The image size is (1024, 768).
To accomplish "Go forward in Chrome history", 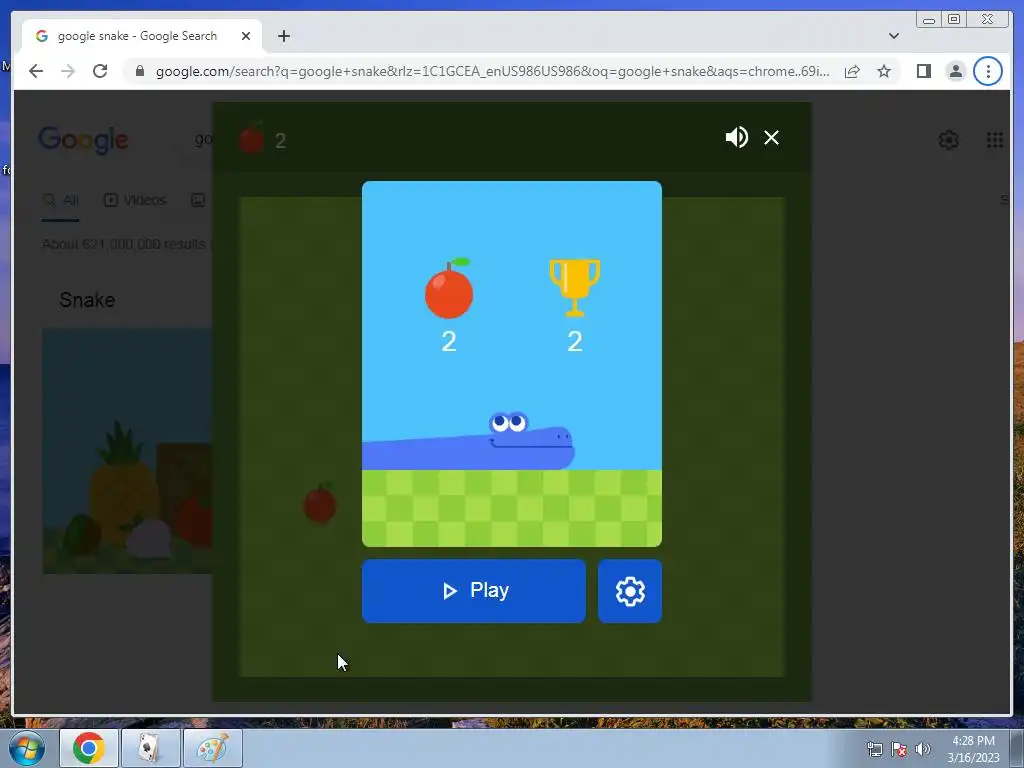I will tap(68, 71).
